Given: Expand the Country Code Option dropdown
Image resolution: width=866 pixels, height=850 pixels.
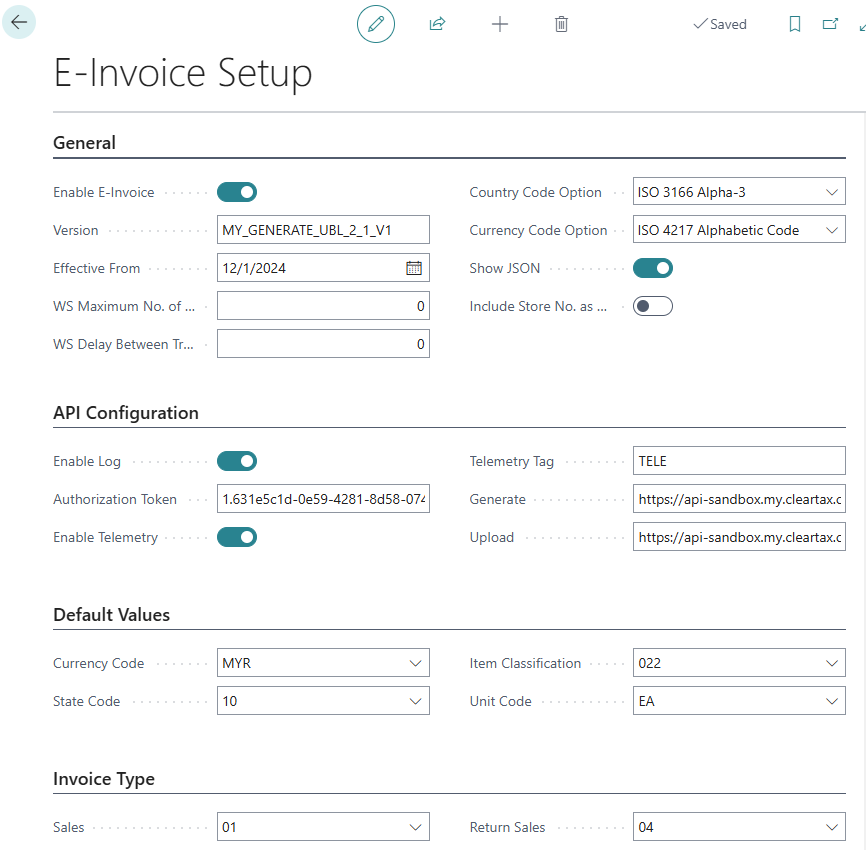Looking at the screenshot, I should (x=832, y=192).
